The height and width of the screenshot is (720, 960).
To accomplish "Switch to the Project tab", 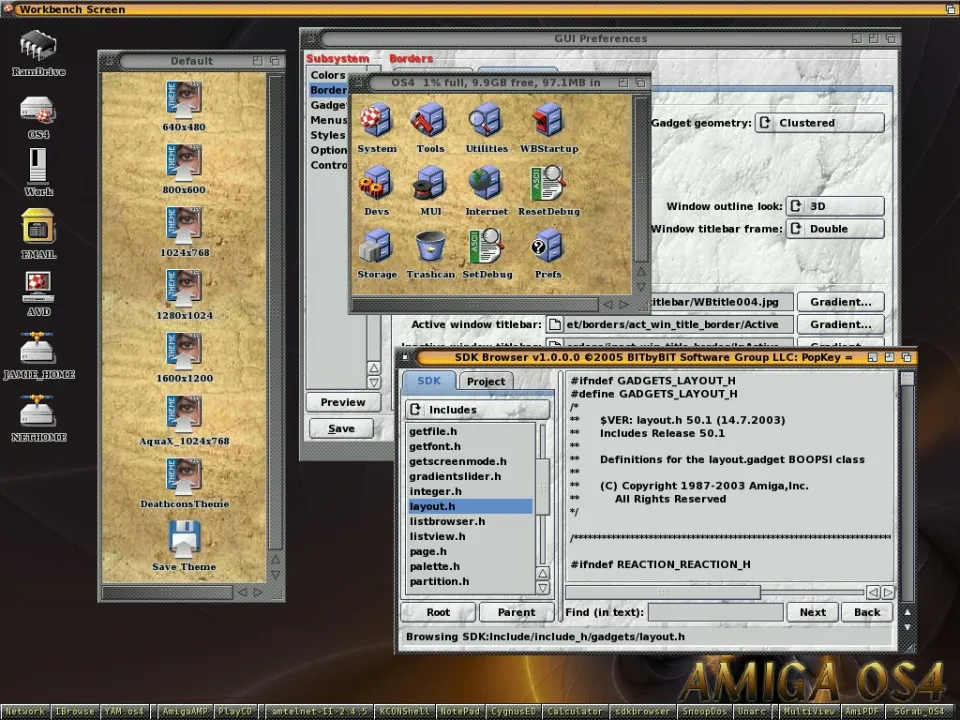I will 486,381.
